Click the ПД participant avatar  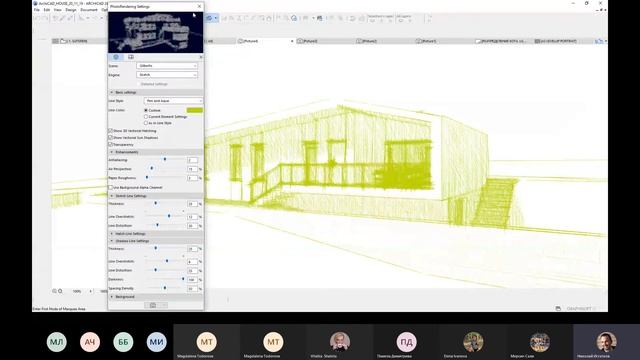pyautogui.click(x=407, y=342)
